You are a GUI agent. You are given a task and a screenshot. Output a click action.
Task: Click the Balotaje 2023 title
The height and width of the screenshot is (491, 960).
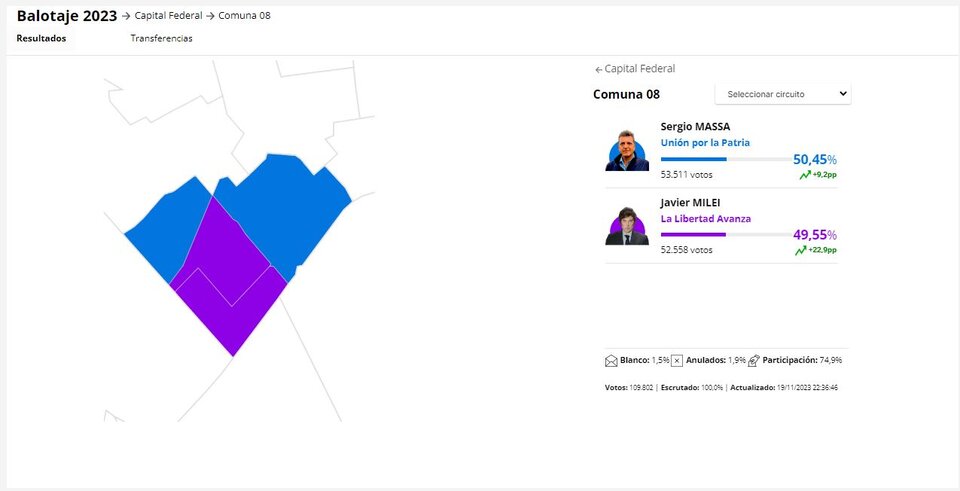click(x=67, y=16)
